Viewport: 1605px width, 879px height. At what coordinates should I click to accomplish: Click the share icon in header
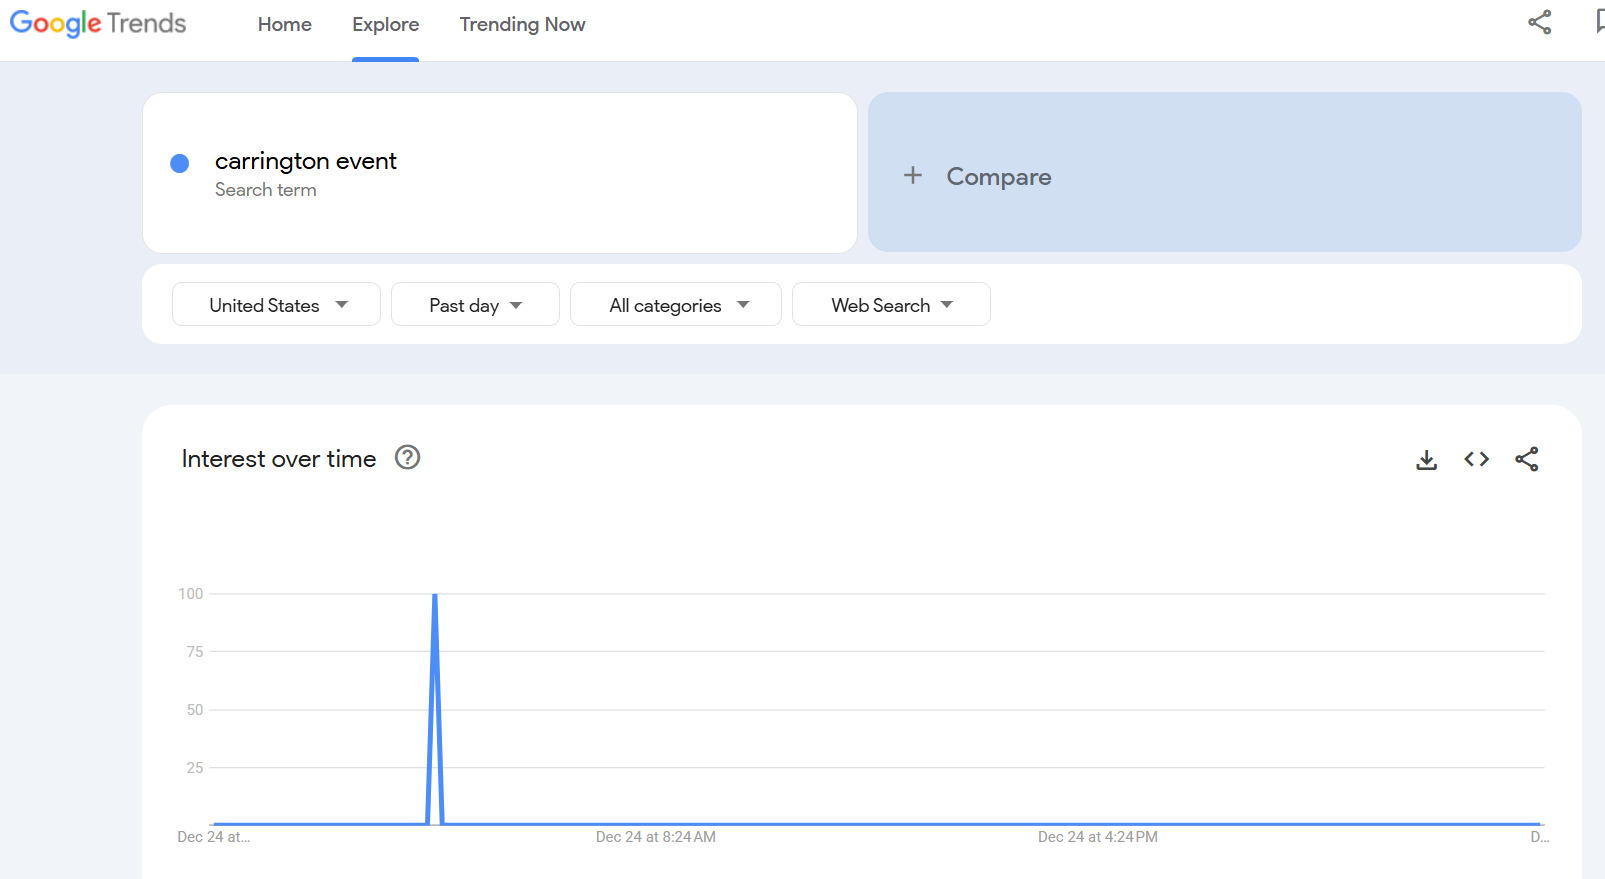pos(1540,23)
